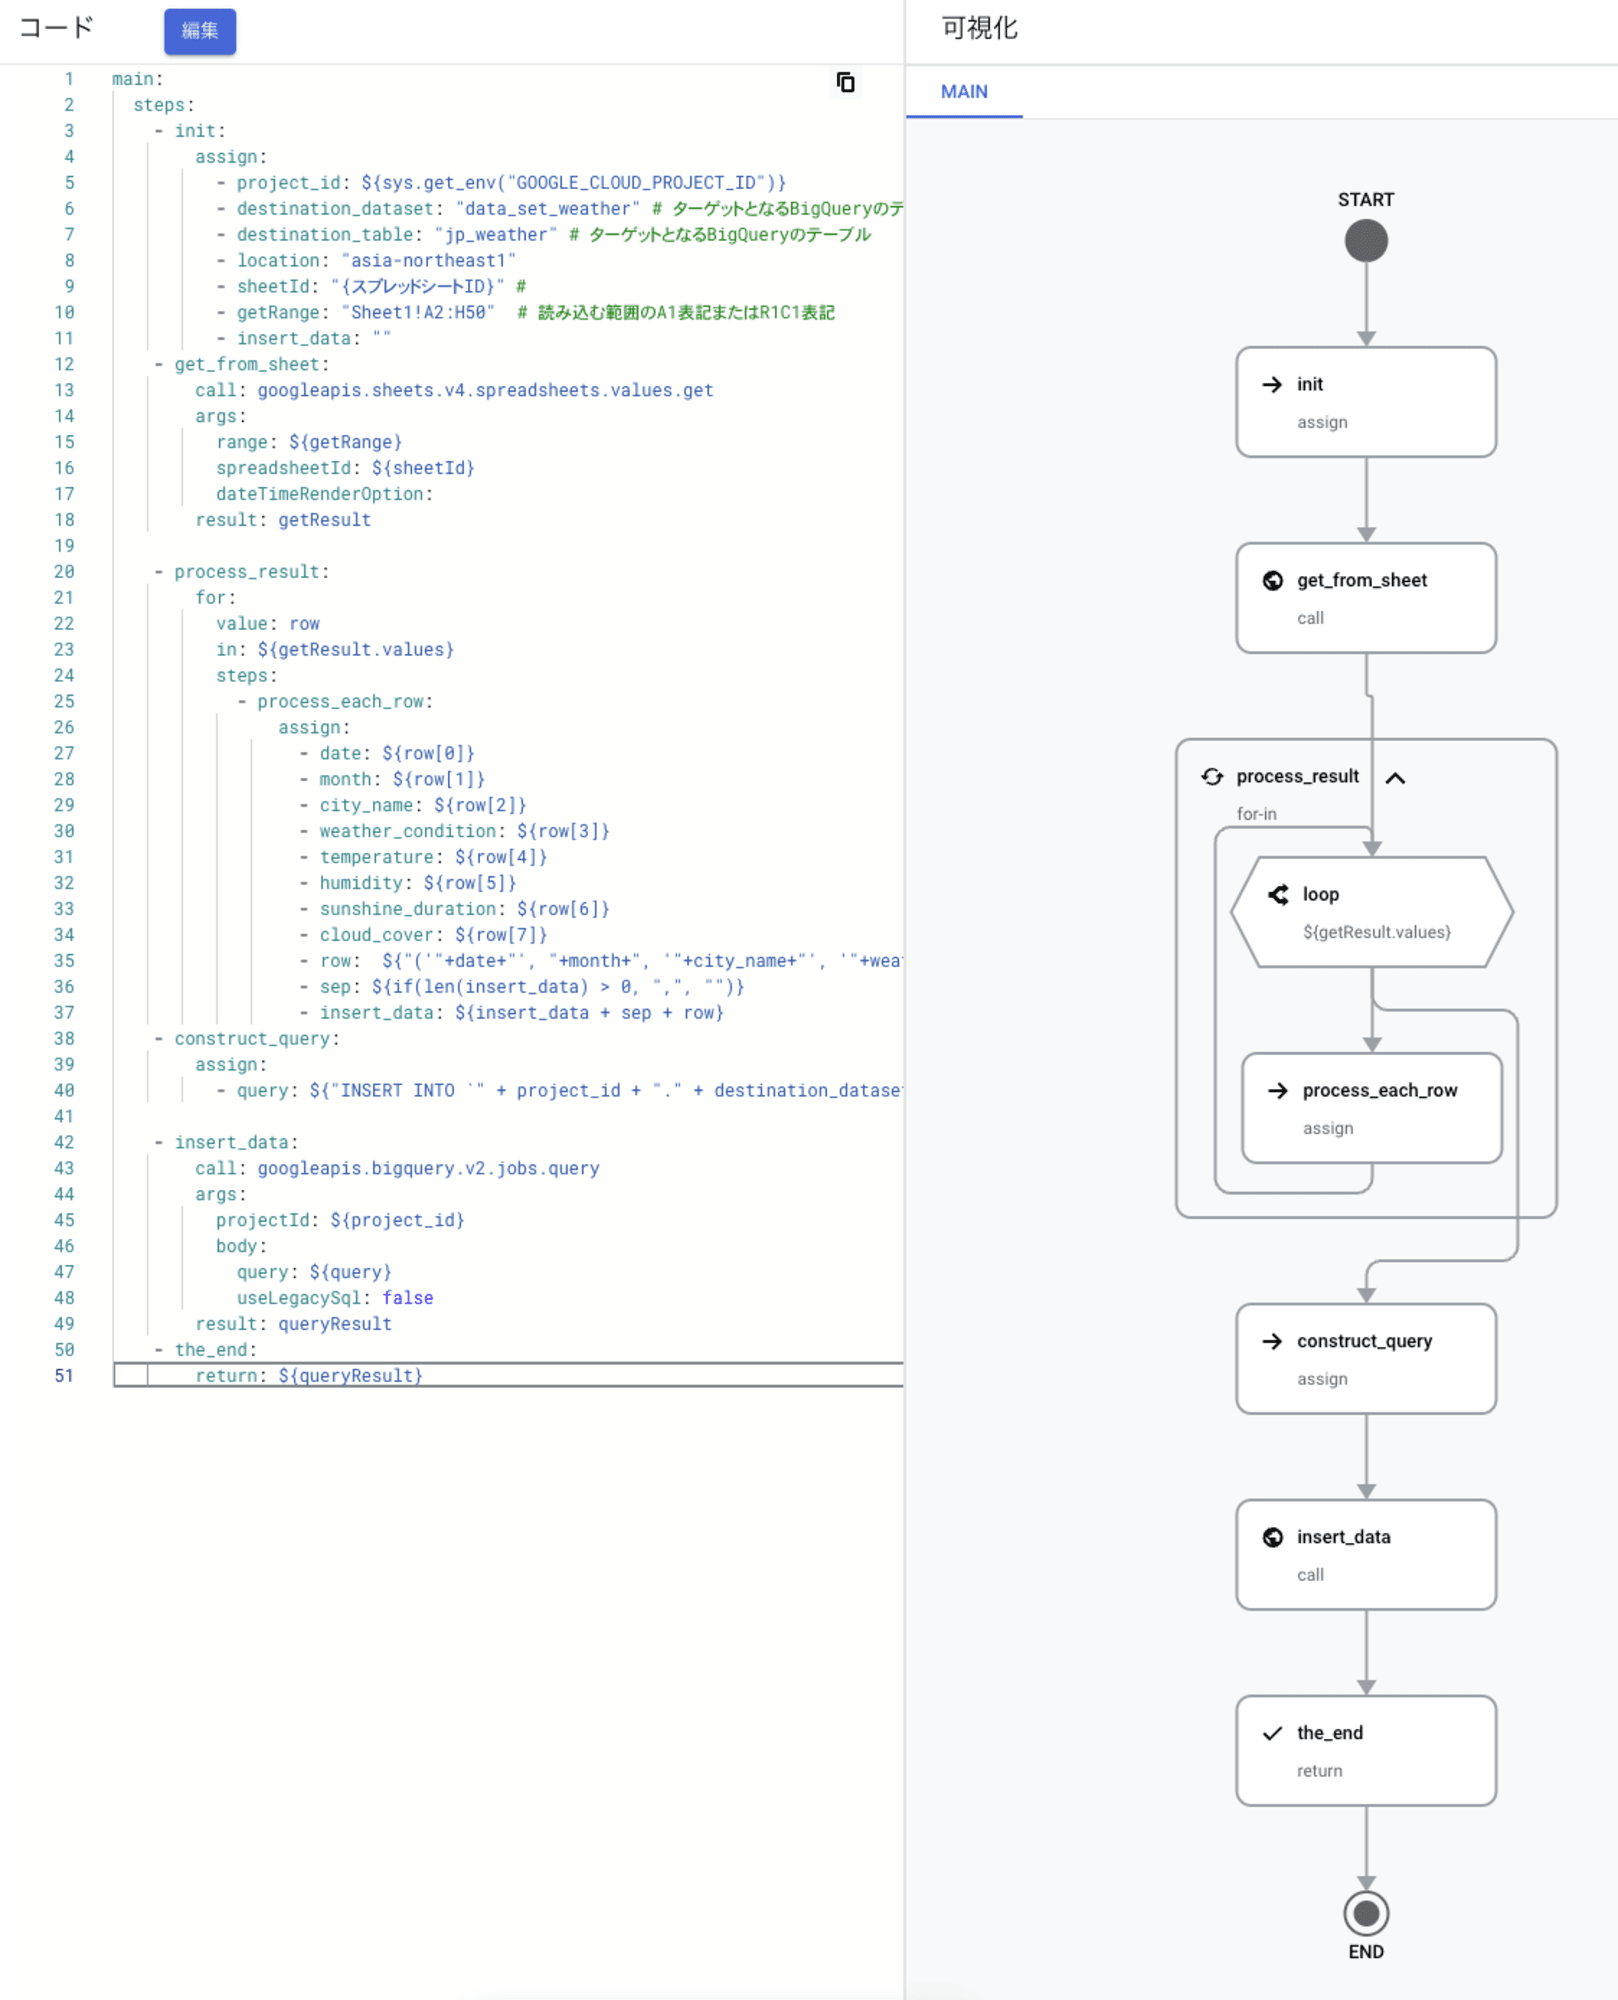
Task: Click the 編集 (edit) button
Action: [x=199, y=31]
